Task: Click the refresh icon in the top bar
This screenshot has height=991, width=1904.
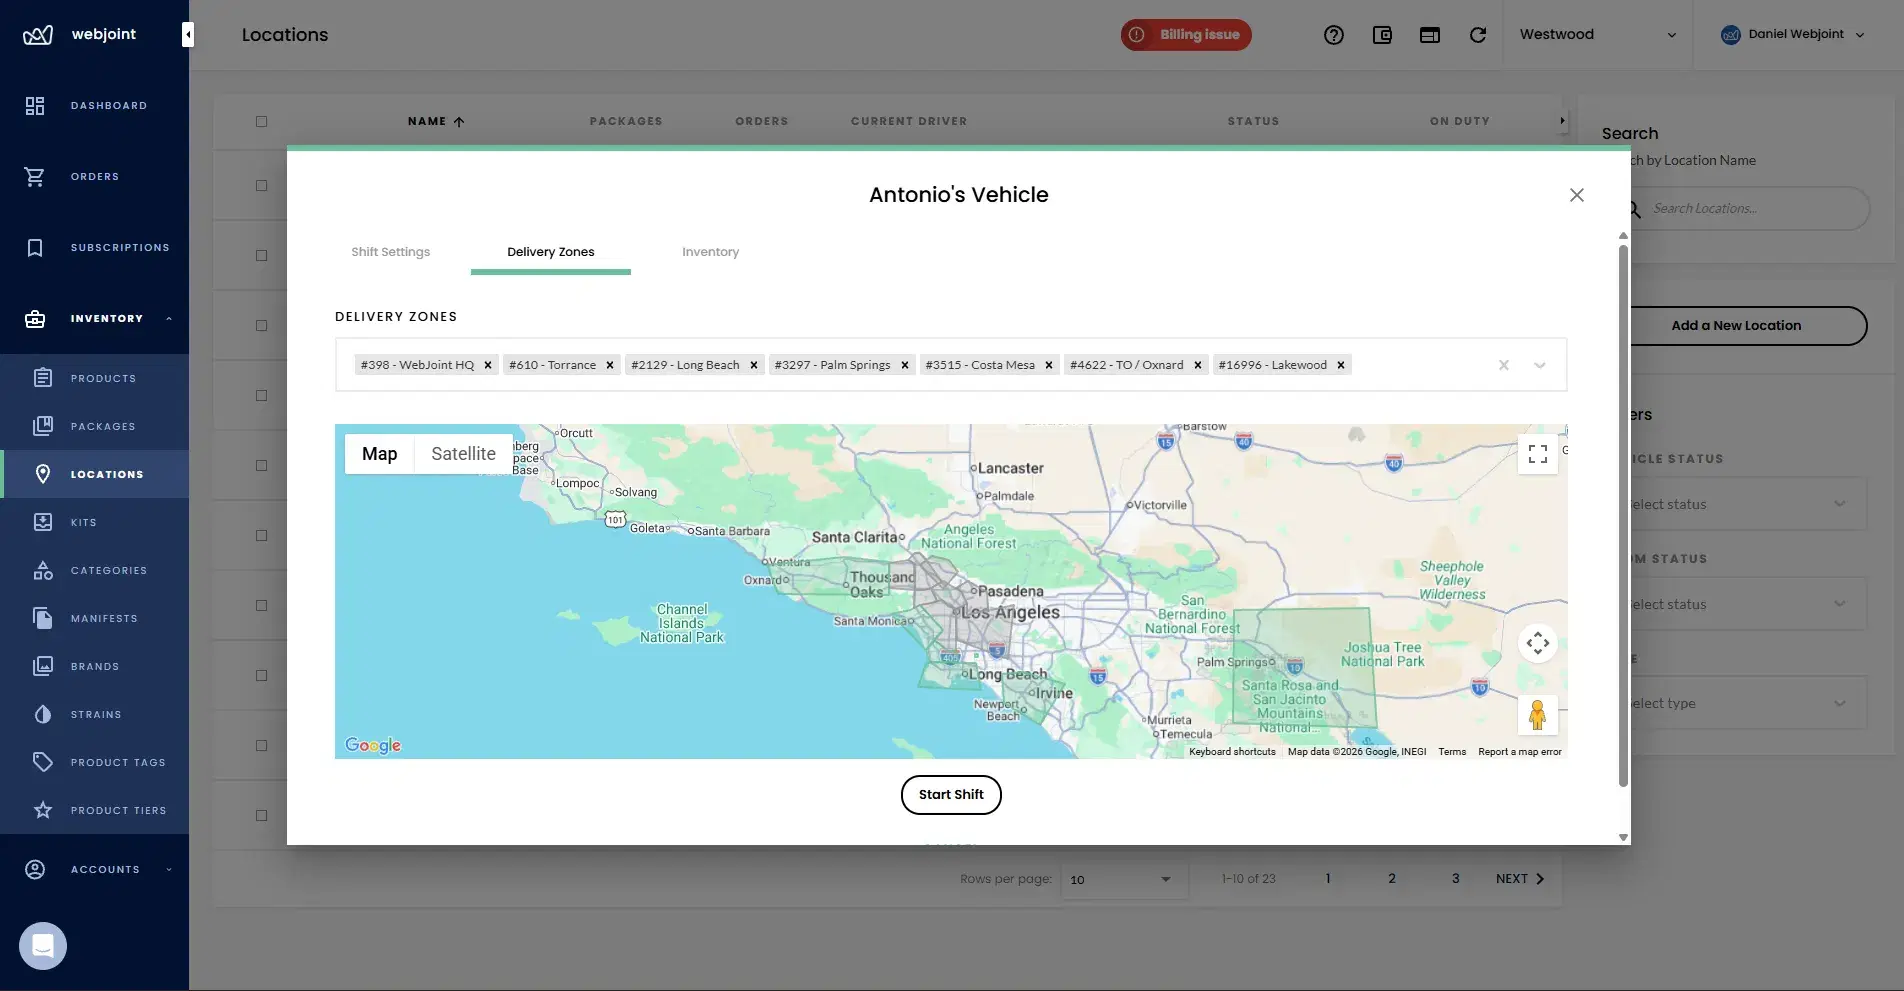Action: [x=1479, y=34]
